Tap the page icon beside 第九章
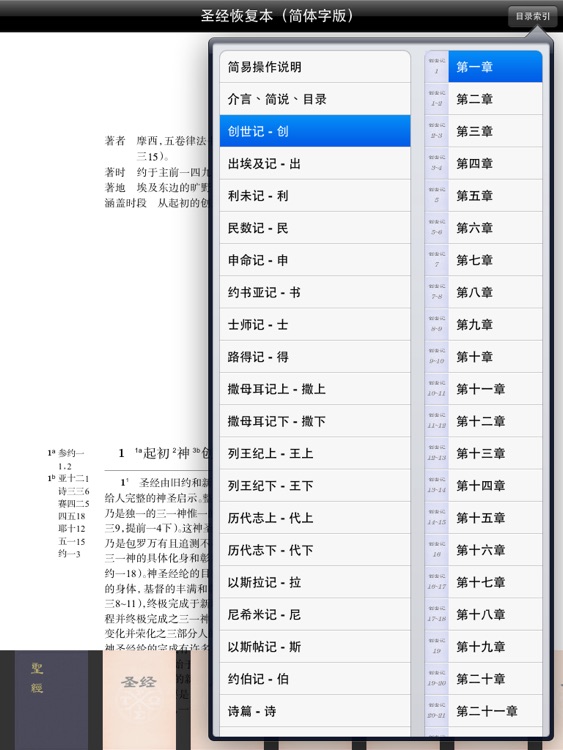563x750 pixels. click(x=436, y=324)
